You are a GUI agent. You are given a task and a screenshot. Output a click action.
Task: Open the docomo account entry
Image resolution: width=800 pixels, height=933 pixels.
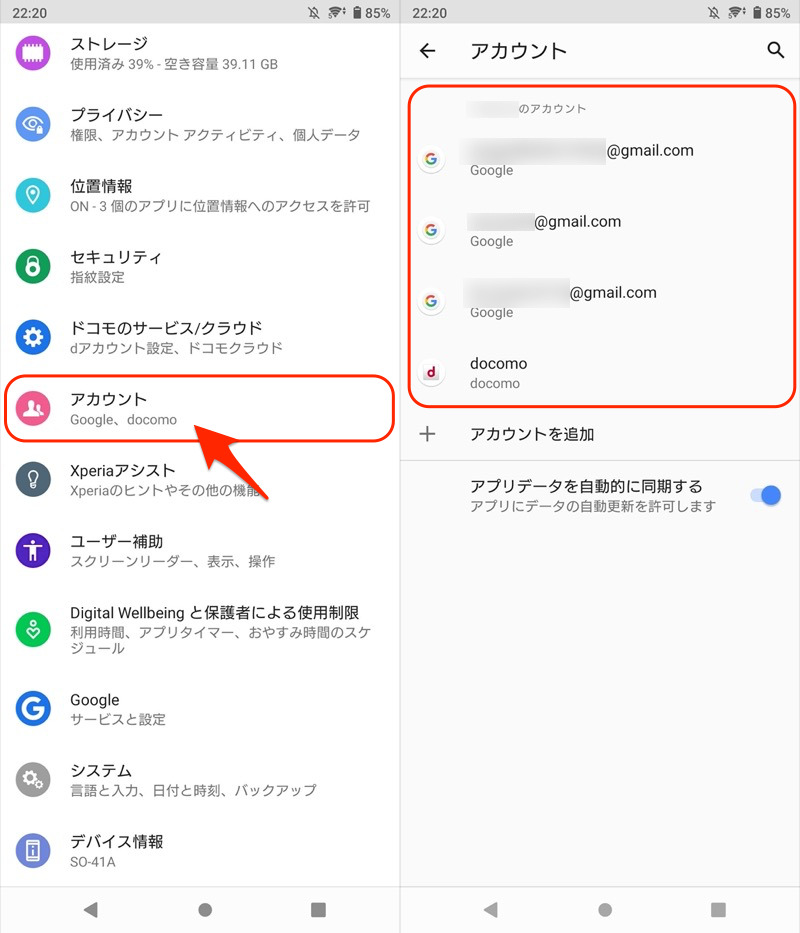click(601, 372)
